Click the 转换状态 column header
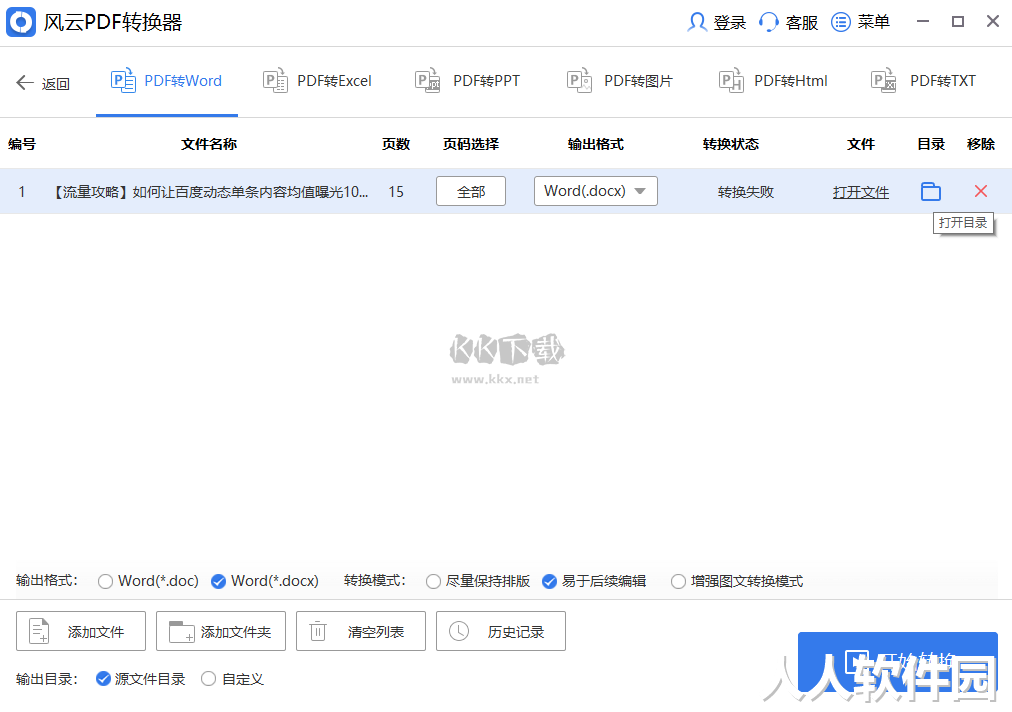 (x=731, y=144)
